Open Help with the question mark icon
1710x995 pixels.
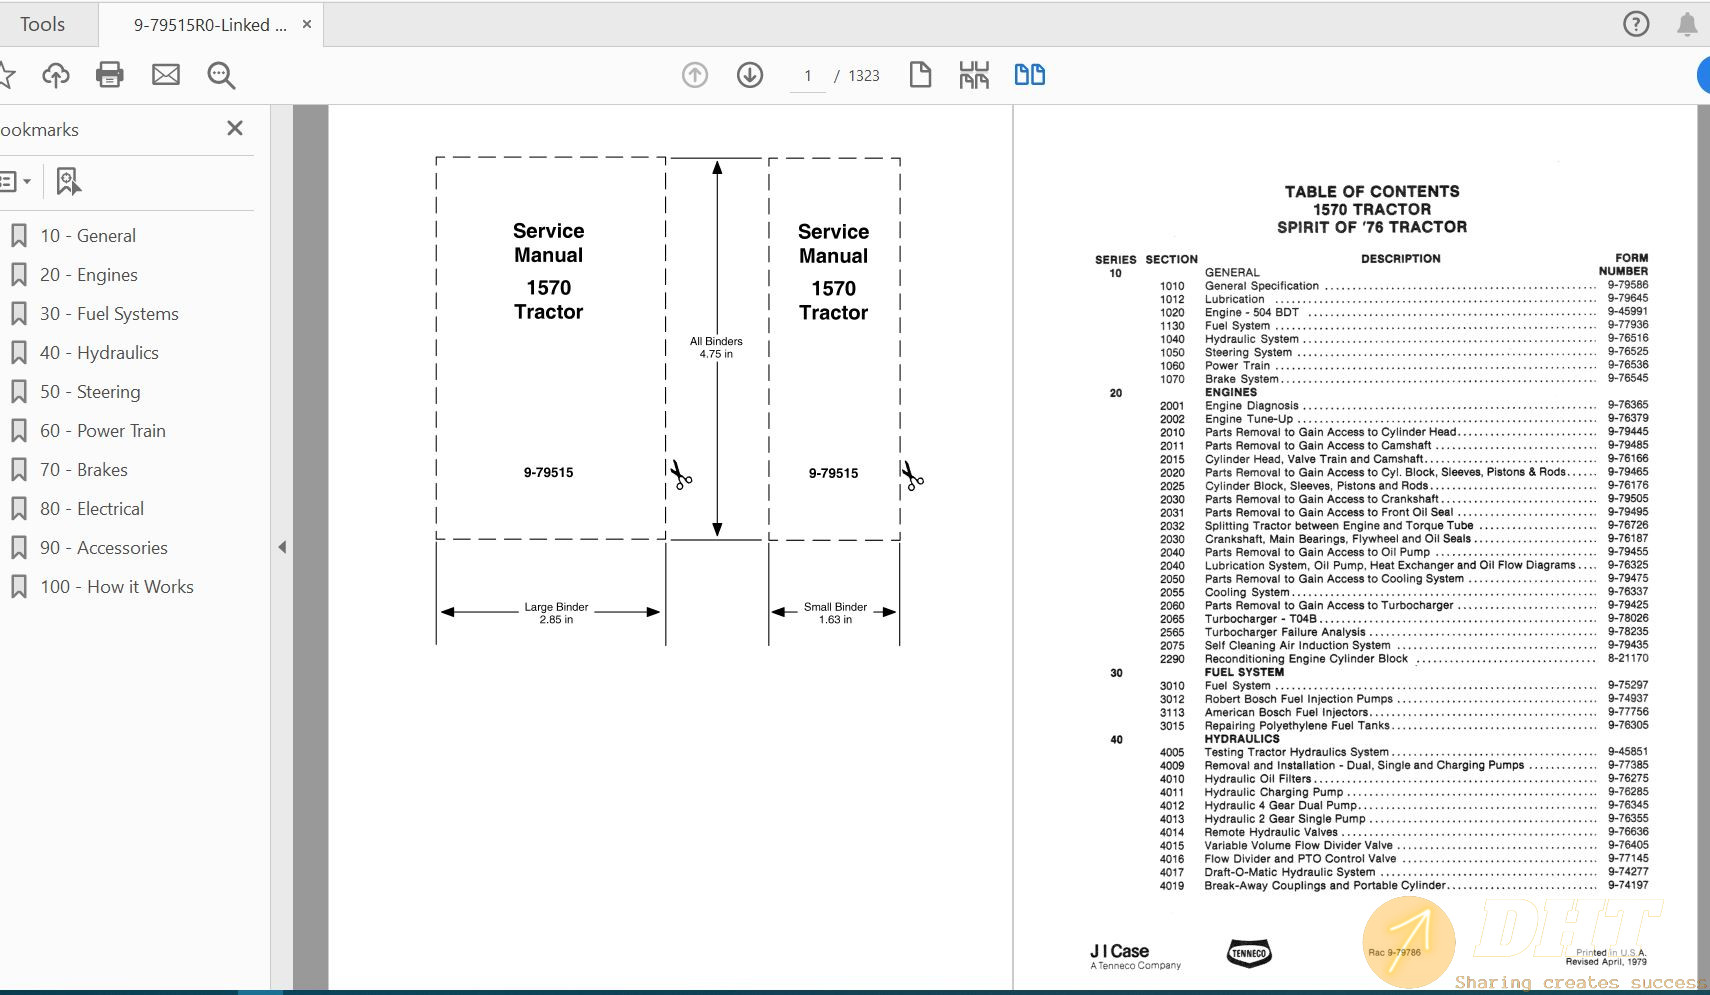click(x=1637, y=23)
